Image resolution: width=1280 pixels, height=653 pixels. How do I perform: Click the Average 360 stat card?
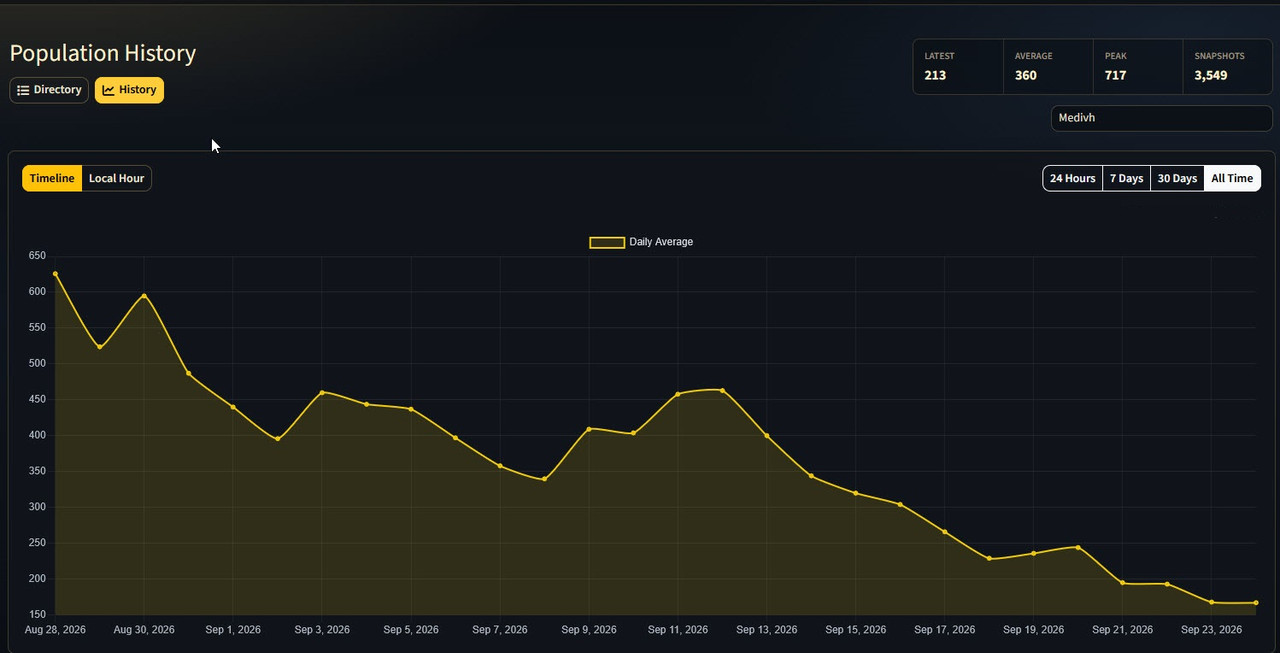pos(1048,67)
